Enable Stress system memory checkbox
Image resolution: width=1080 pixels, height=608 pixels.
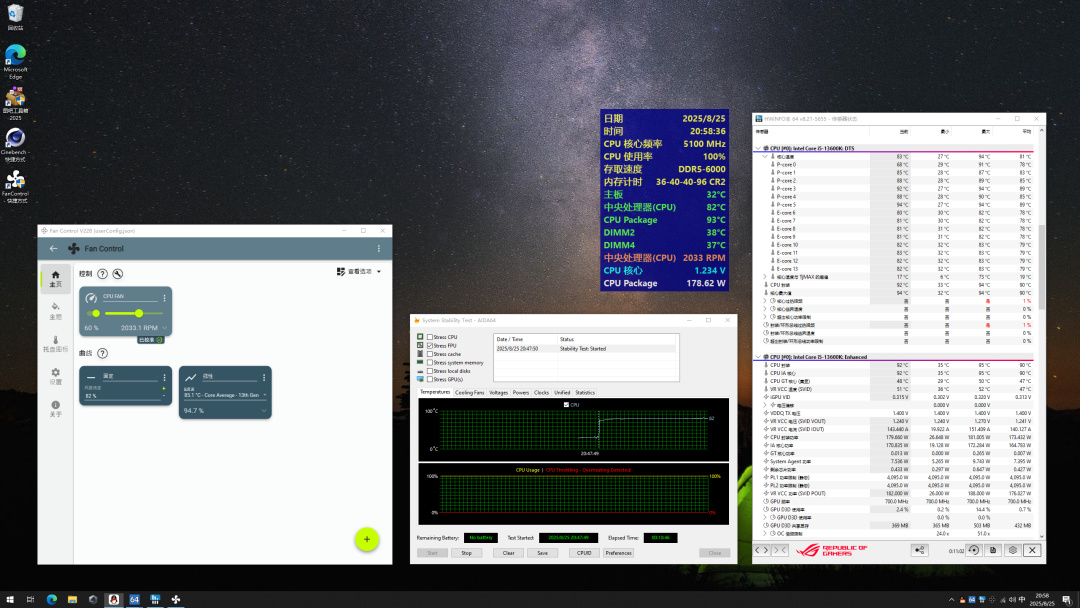(x=430, y=362)
